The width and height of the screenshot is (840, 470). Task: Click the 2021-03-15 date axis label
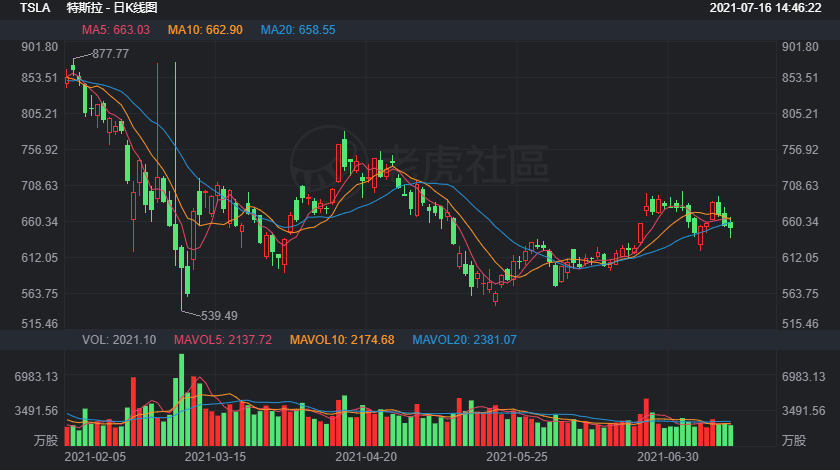215,457
